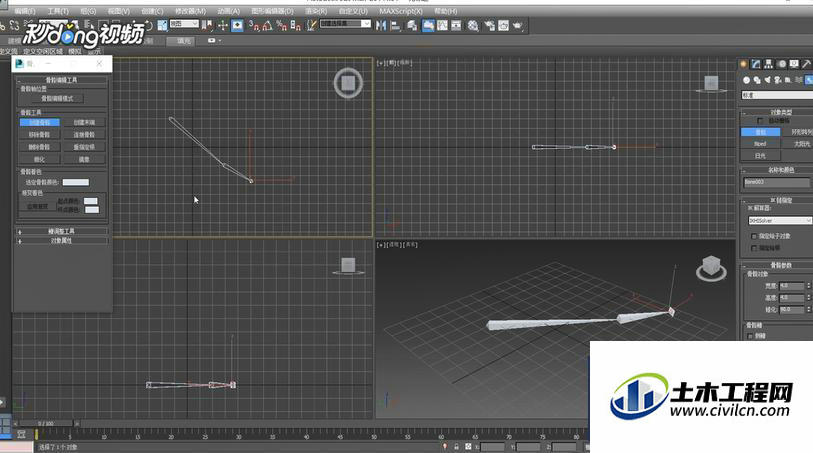Open the reference coordinate system dropdown

click(x=185, y=24)
